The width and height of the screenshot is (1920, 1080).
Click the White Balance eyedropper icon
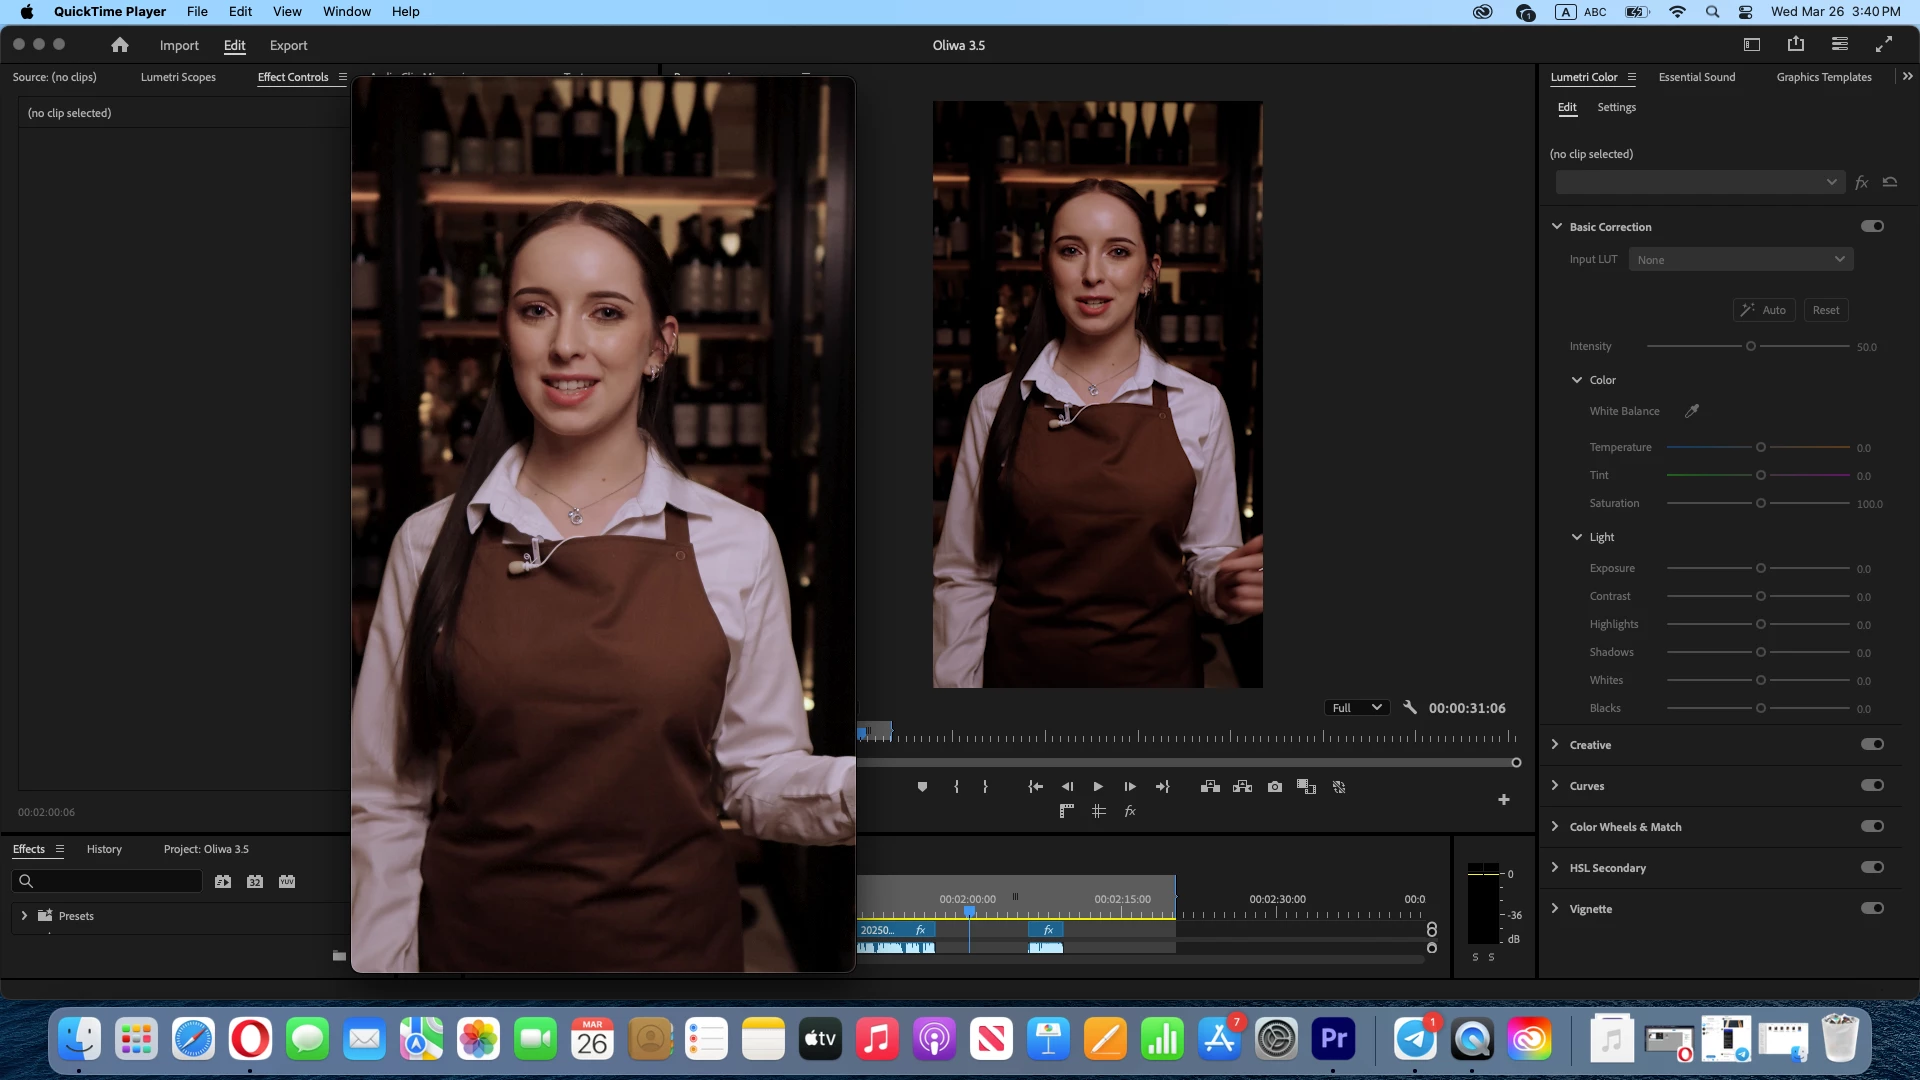coord(1692,411)
